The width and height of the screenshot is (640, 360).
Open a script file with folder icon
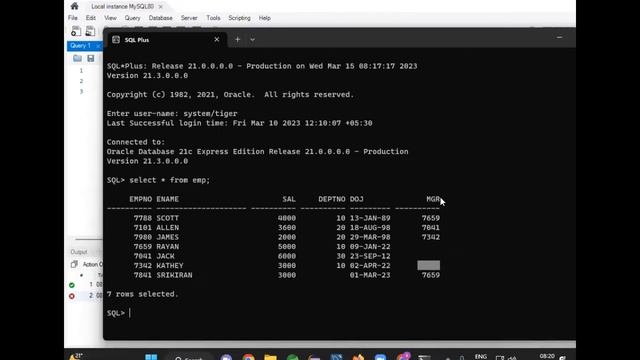pyautogui.click(x=78, y=59)
